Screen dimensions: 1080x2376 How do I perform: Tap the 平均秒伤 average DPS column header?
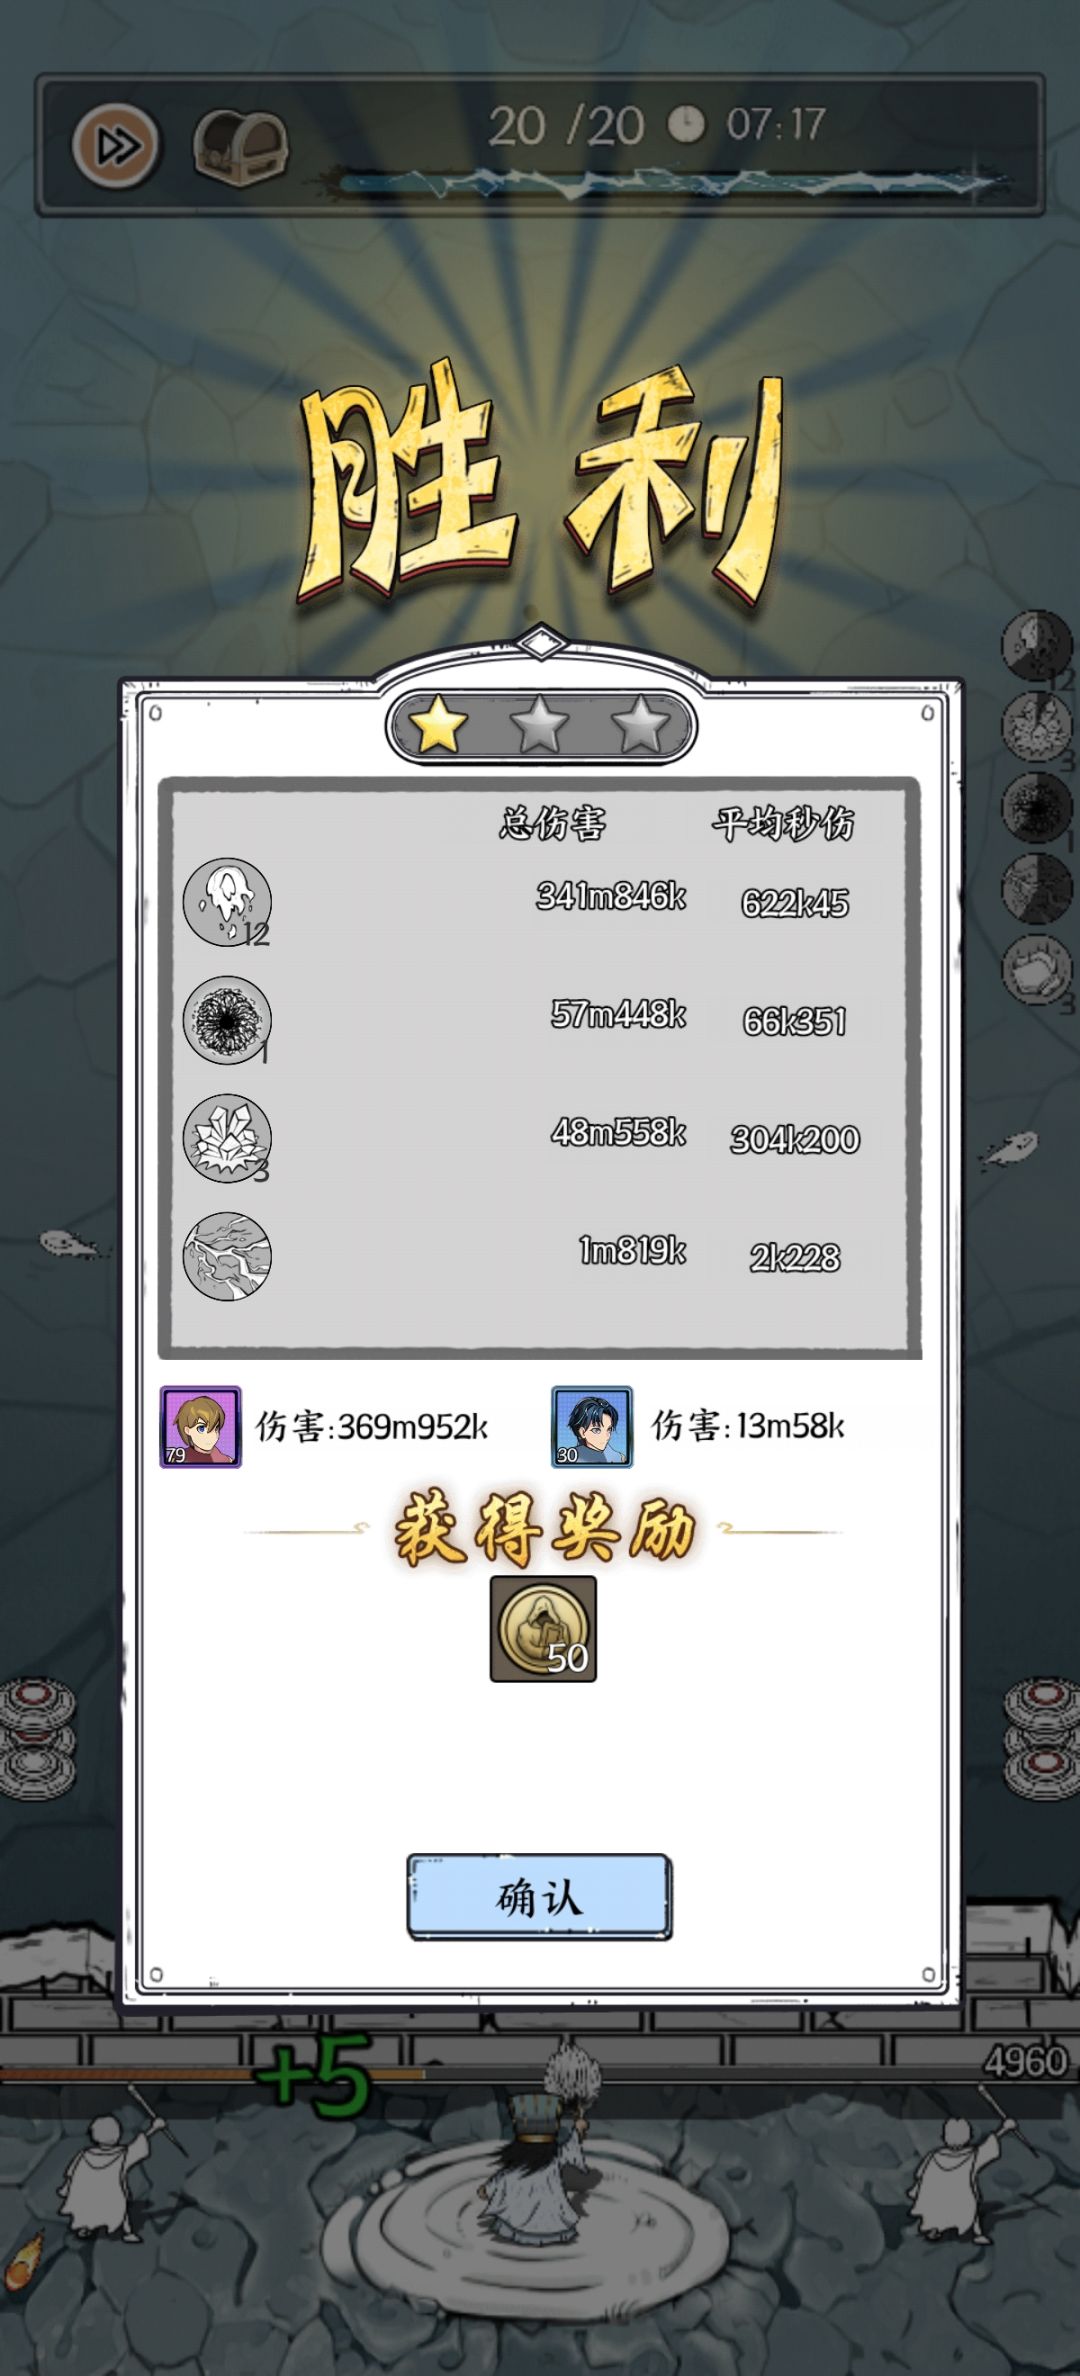(x=783, y=823)
